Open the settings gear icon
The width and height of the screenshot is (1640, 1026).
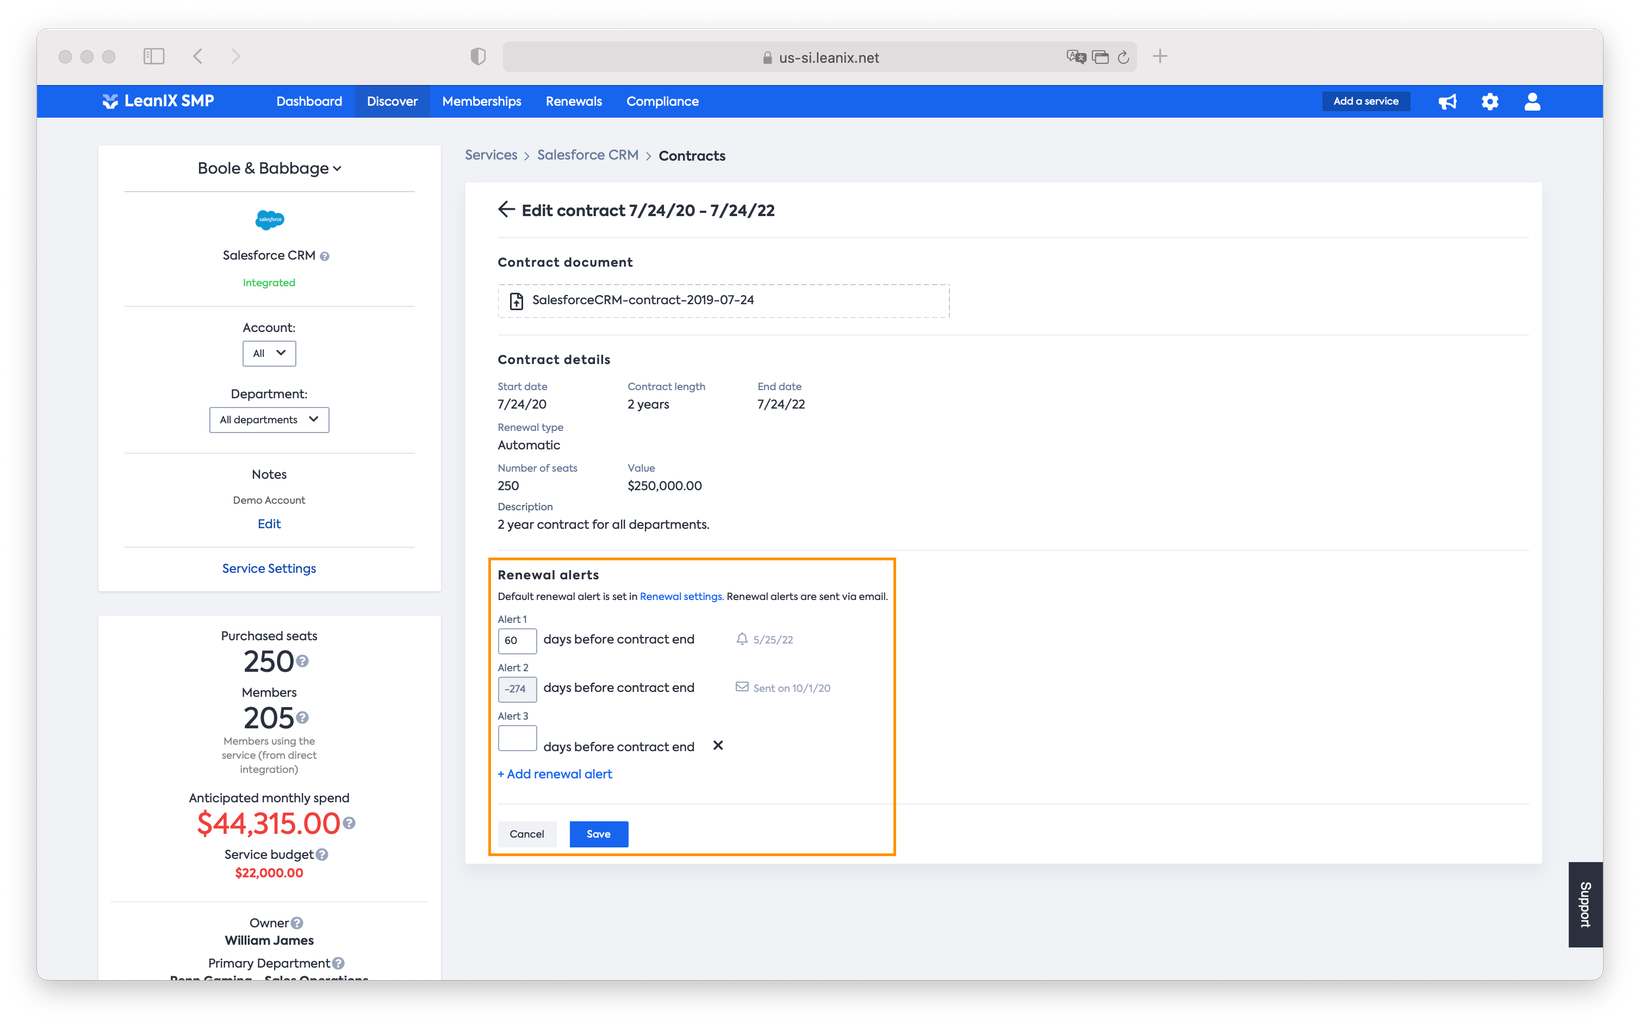click(x=1490, y=102)
